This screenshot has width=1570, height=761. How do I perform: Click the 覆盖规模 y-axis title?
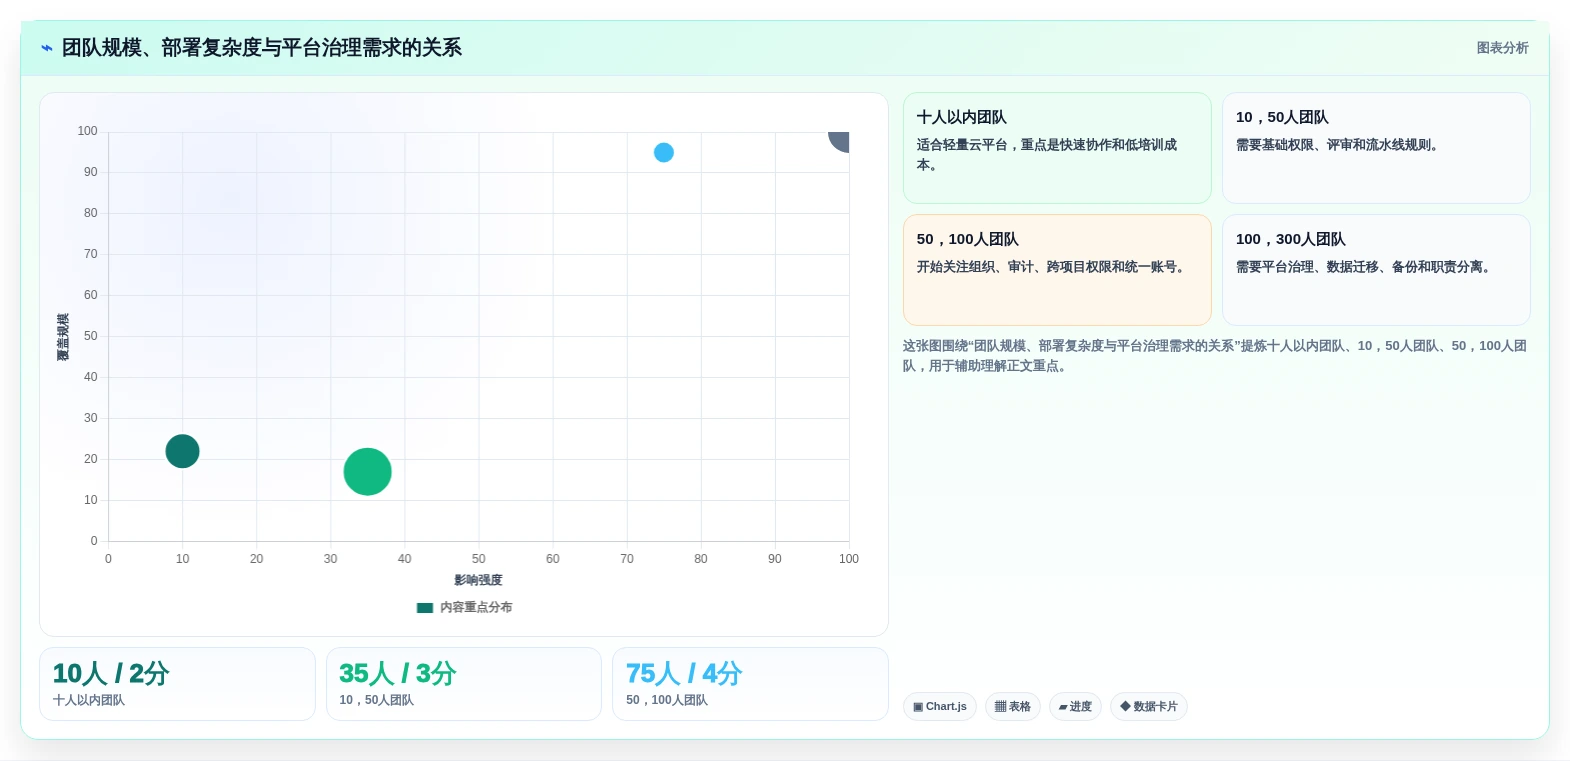[x=63, y=337]
